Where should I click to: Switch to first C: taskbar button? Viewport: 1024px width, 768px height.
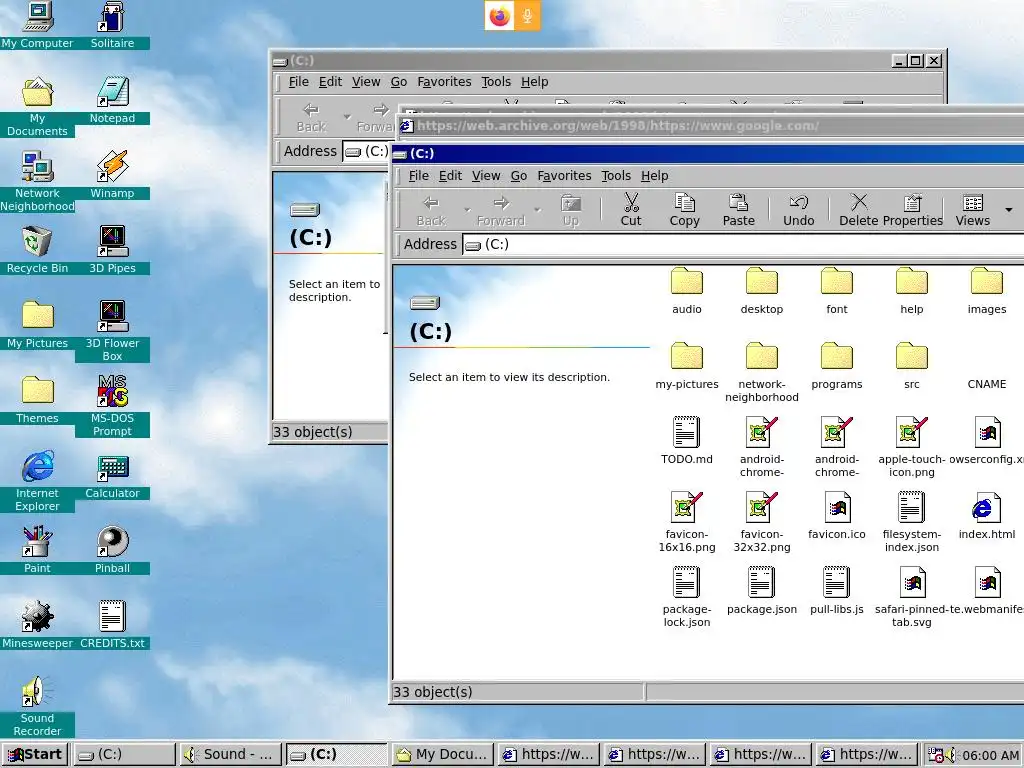point(124,754)
